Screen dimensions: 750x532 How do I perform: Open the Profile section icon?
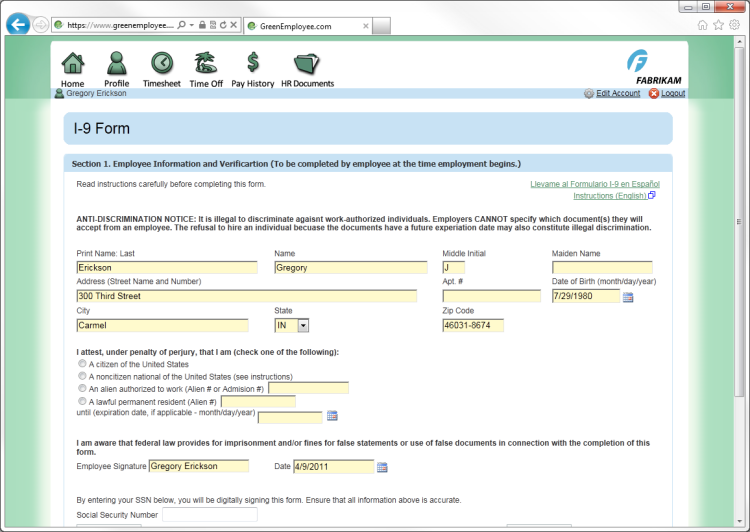[x=117, y=64]
